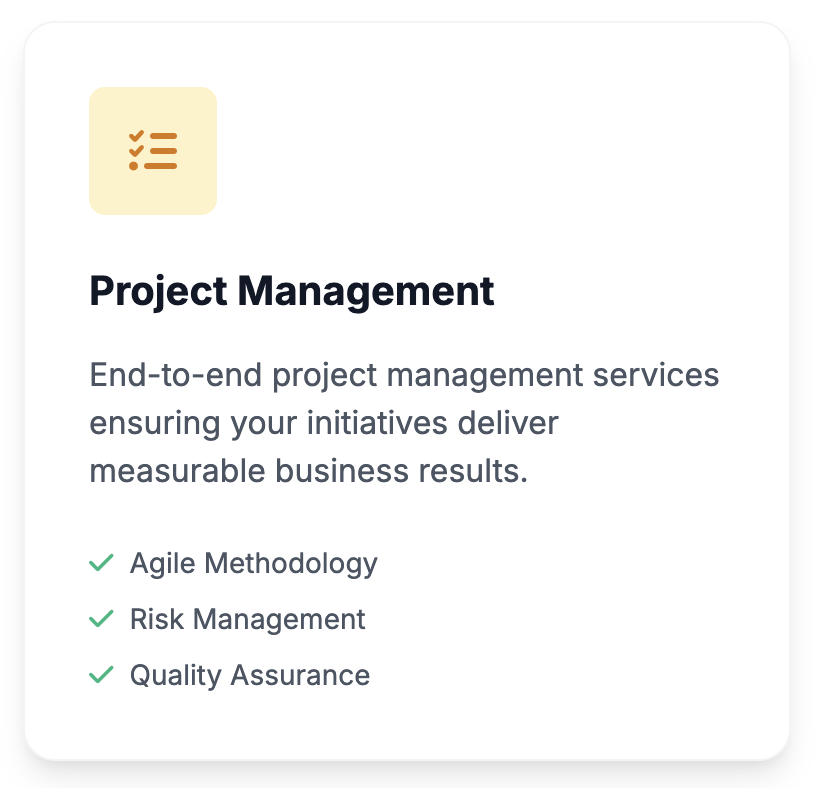Click the line 'ensuring your initiatives deliver'
Screen dimensions: 814x788
click(324, 423)
